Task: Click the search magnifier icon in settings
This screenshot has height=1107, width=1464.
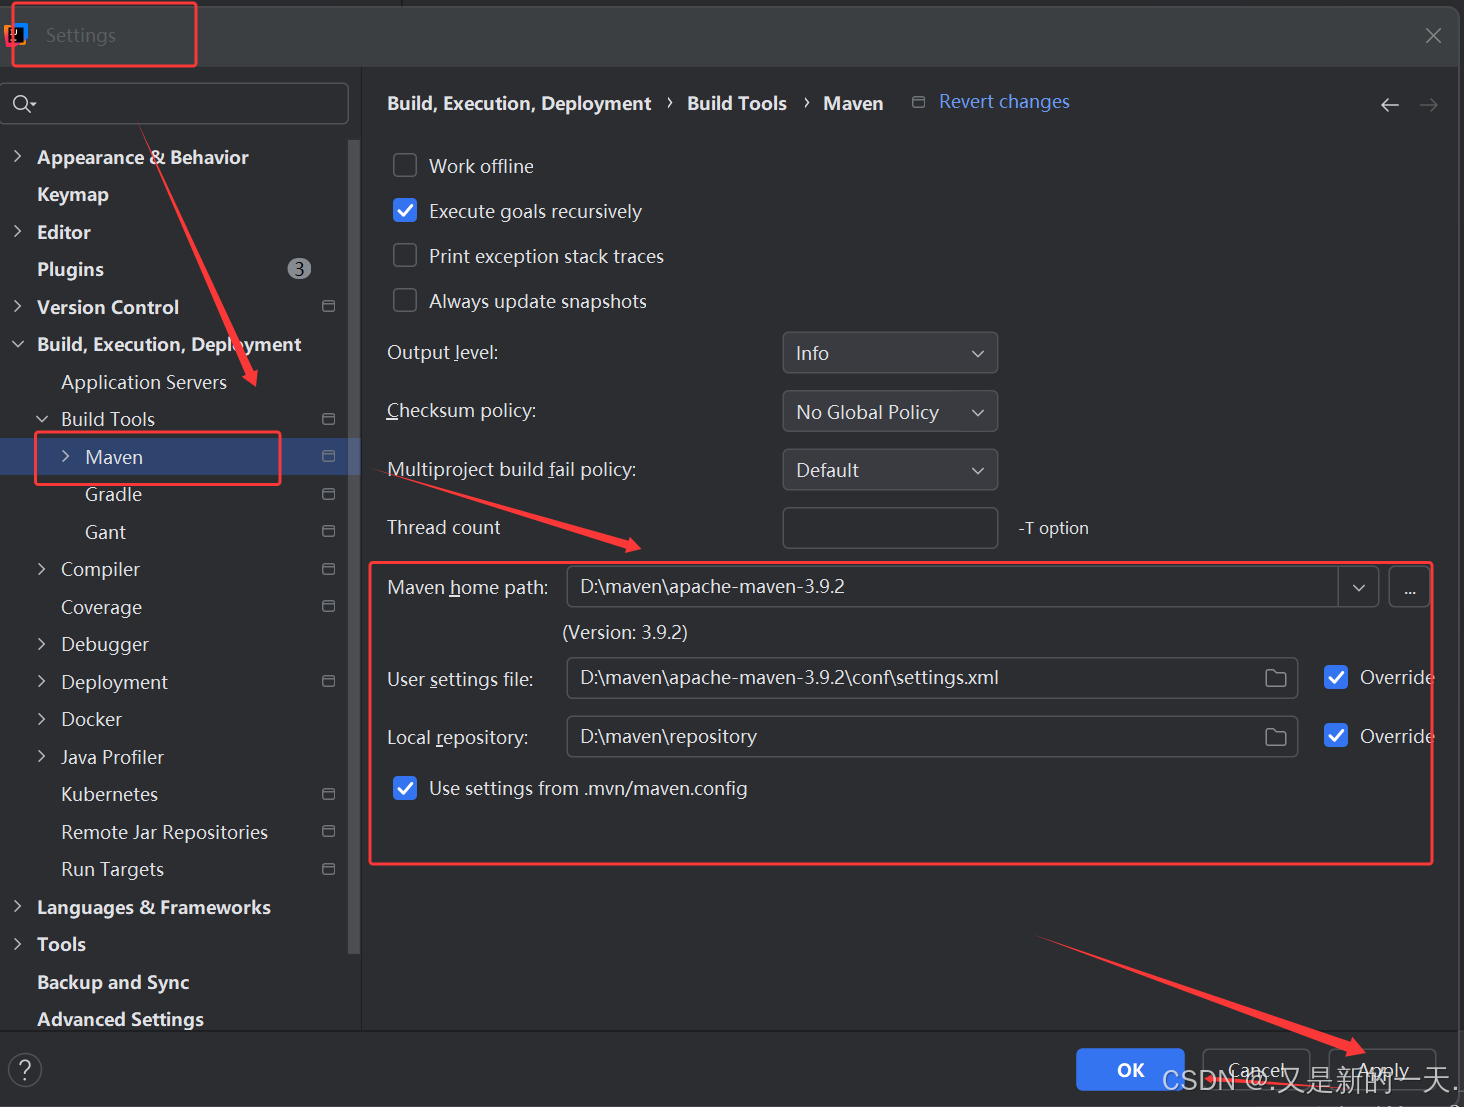Action: (24, 103)
